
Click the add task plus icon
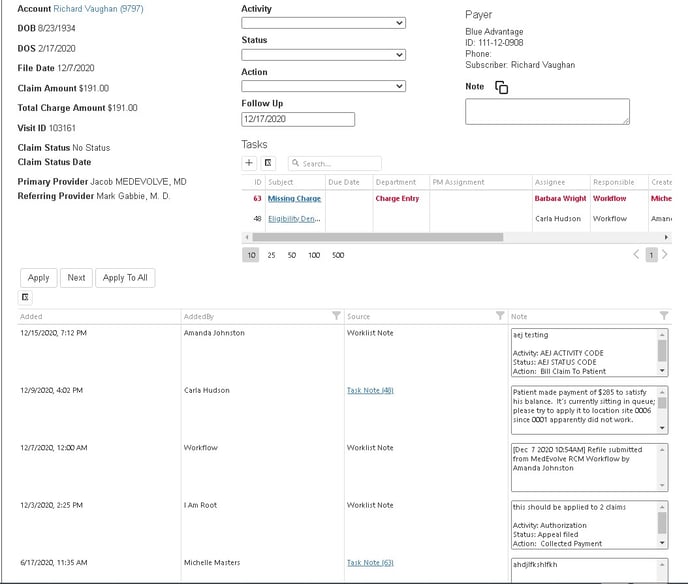[249, 163]
